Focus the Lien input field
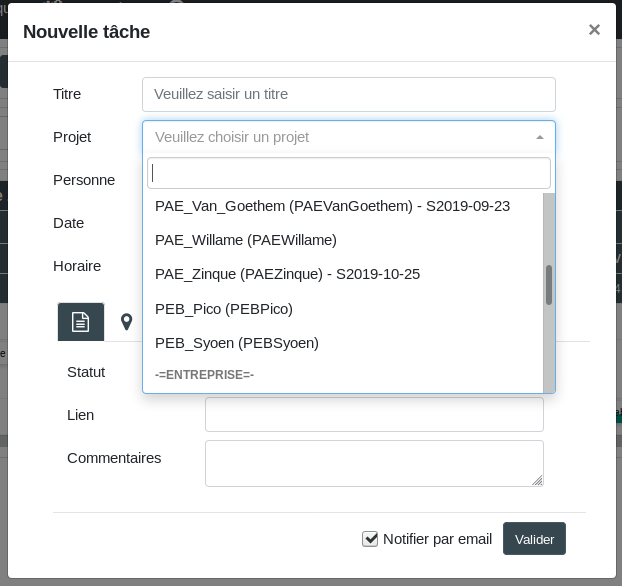 (374, 414)
